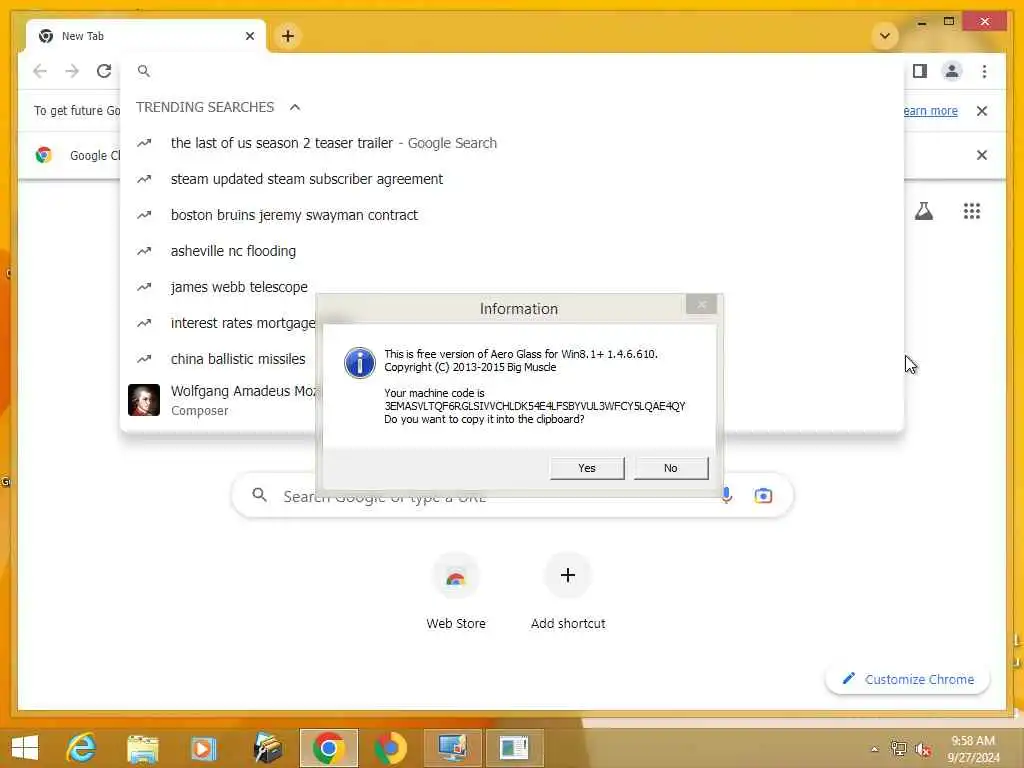This screenshot has width=1024, height=768.
Task: Click Yes in the Information dialog
Action: click(586, 468)
